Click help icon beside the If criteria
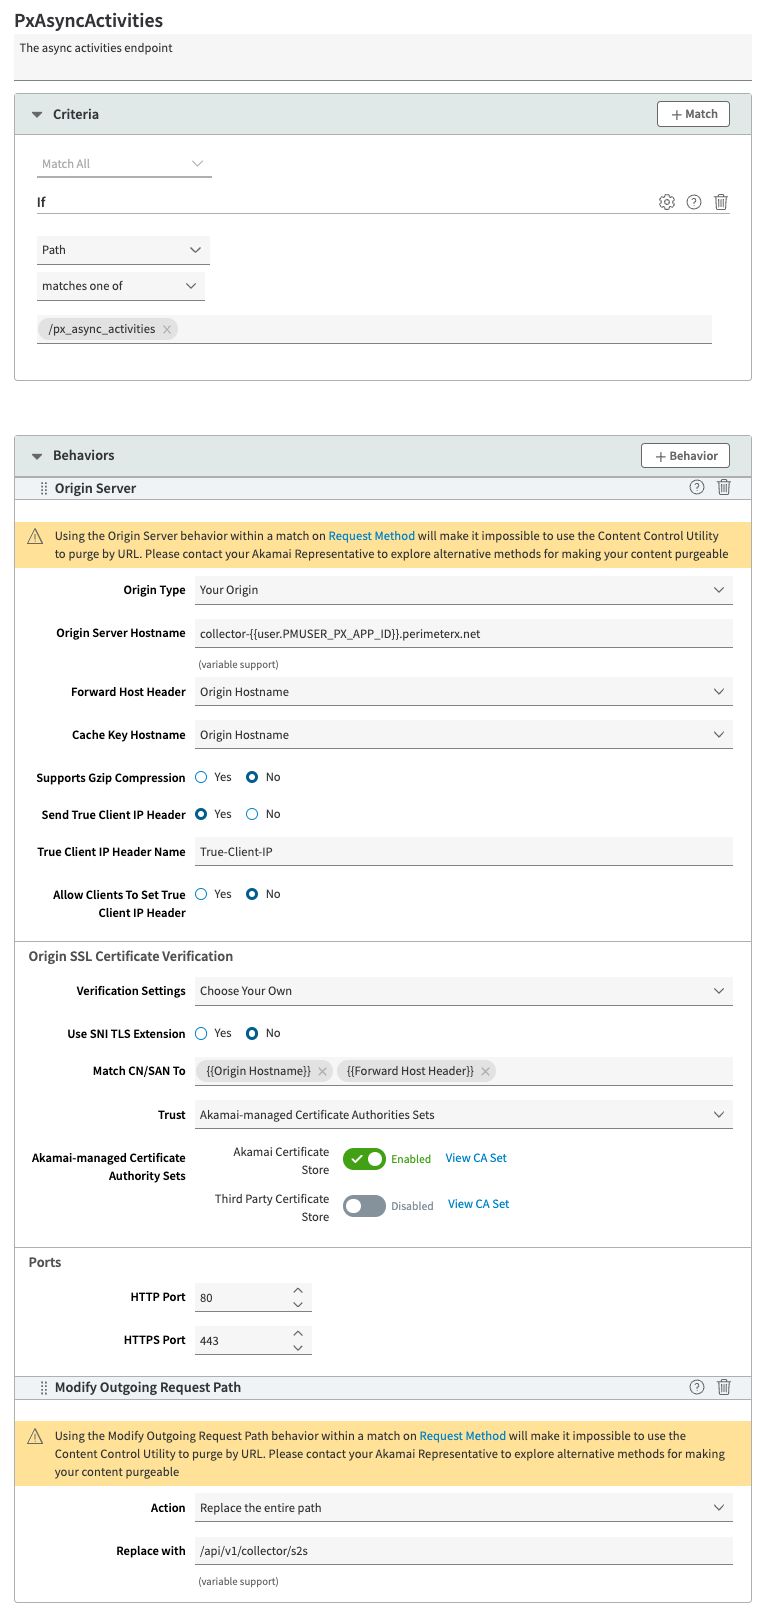 coord(694,202)
